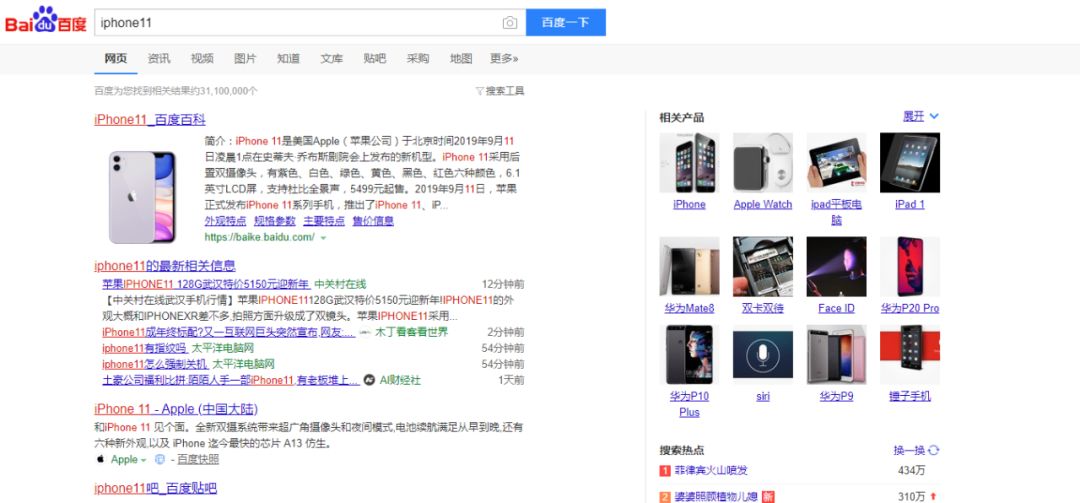
Task: Click the purple iPhone 11 thumbnail
Action: point(143,198)
